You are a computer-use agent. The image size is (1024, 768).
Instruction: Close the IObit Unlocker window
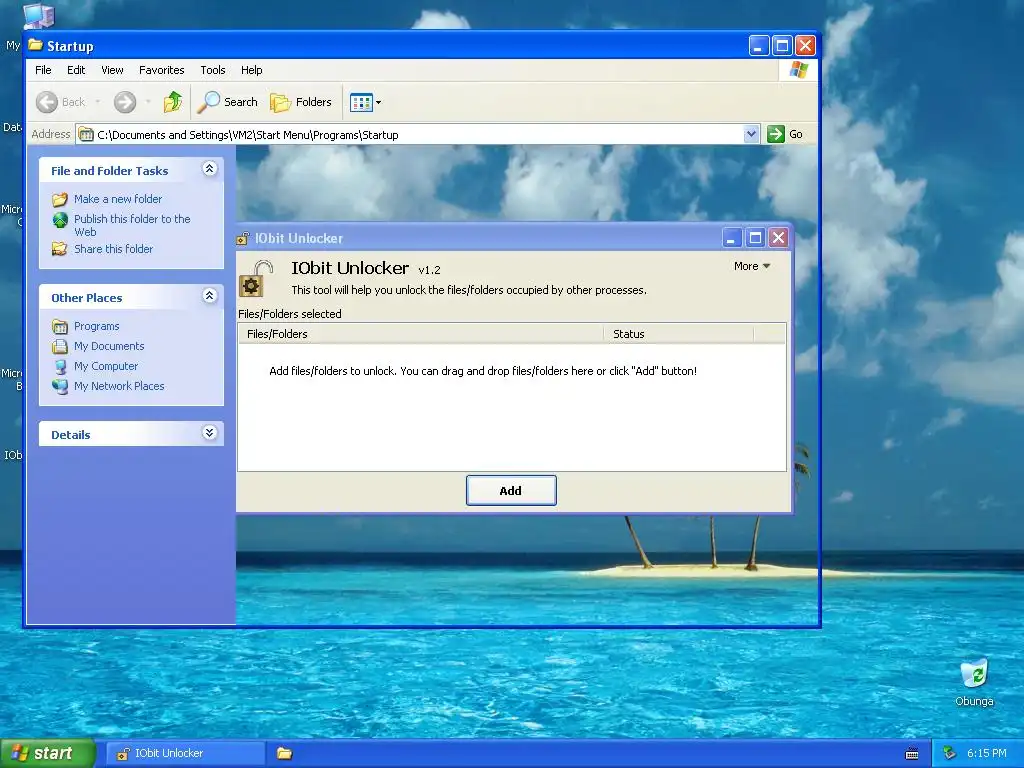click(x=778, y=238)
